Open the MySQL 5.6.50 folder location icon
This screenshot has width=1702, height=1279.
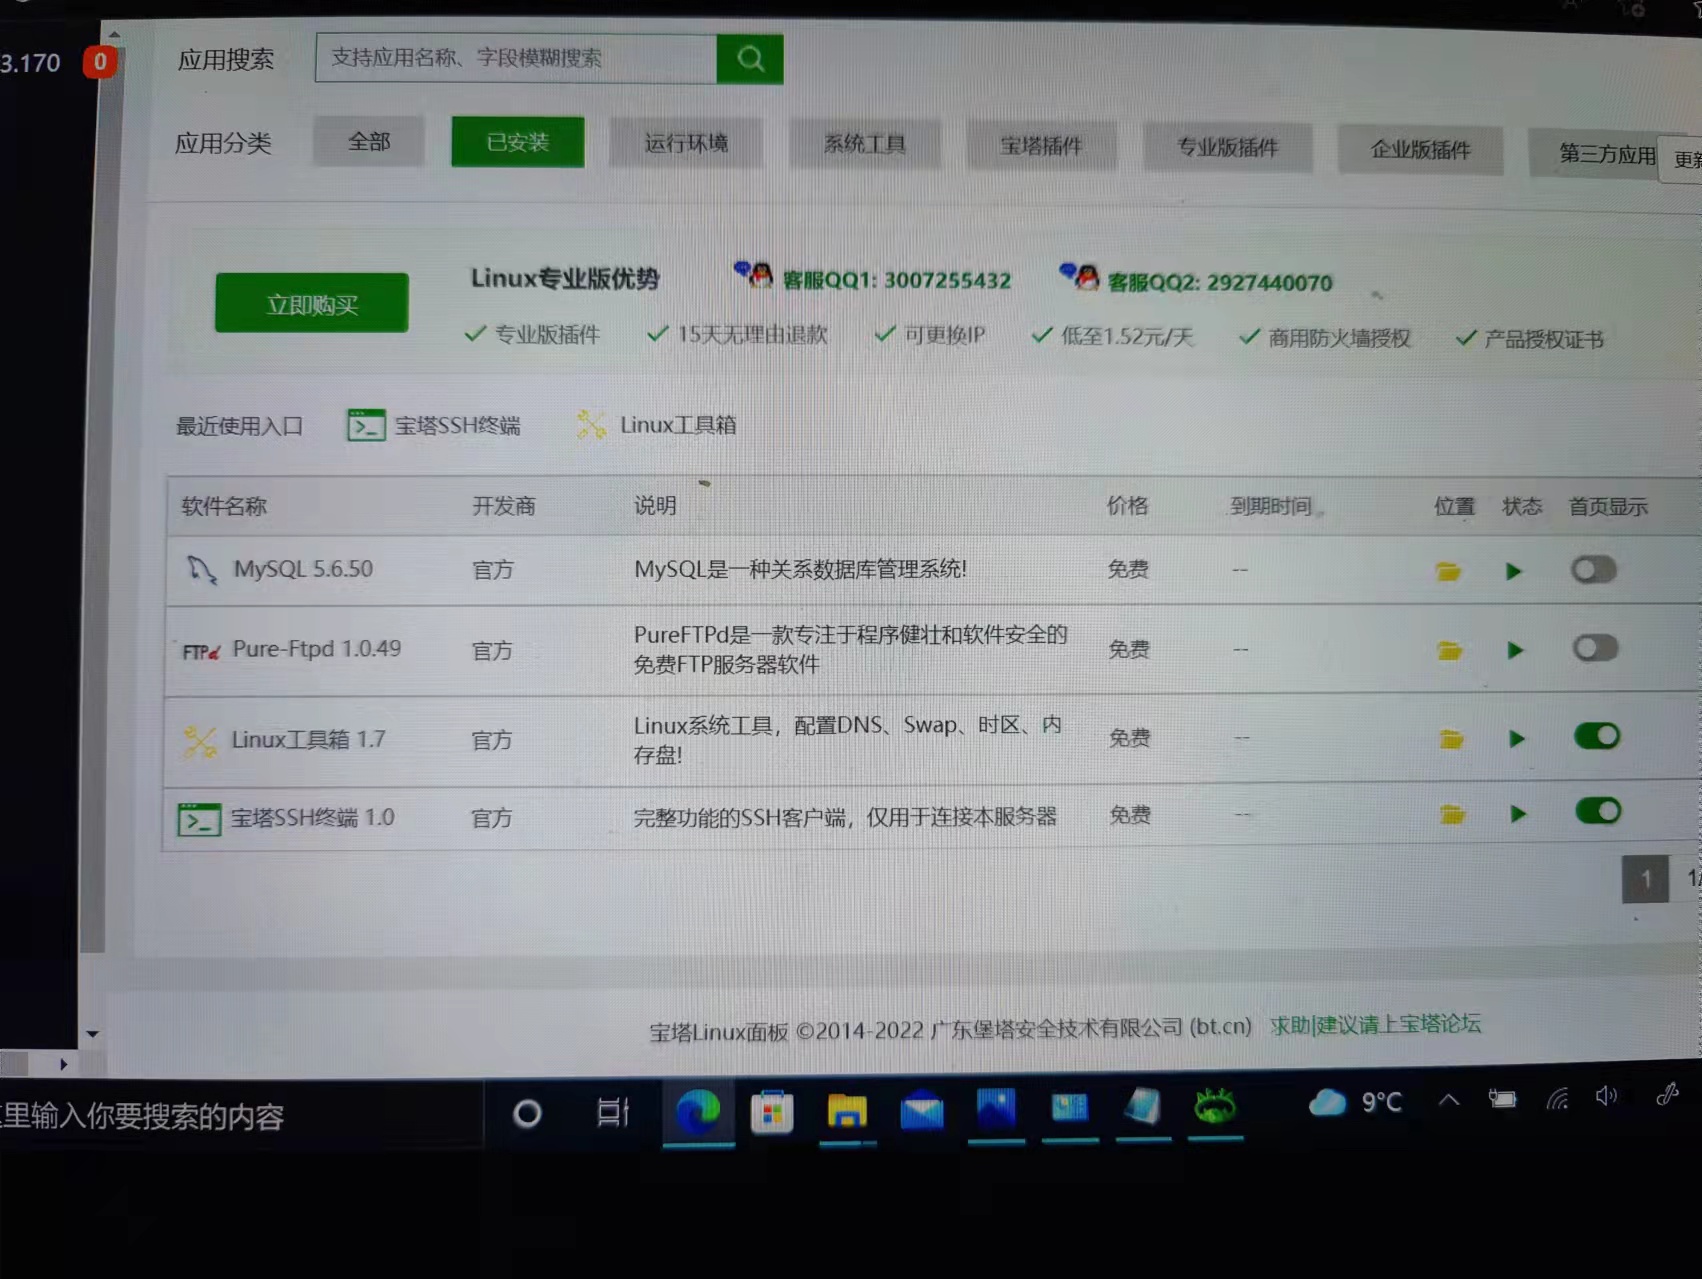[1448, 571]
